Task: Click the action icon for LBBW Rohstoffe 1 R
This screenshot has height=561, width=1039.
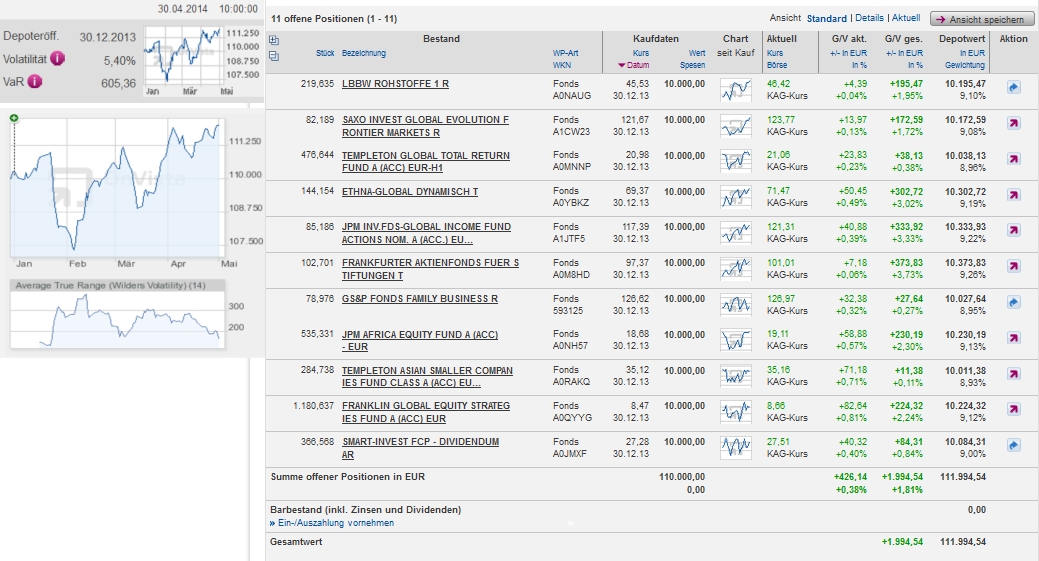Action: (x=1013, y=88)
